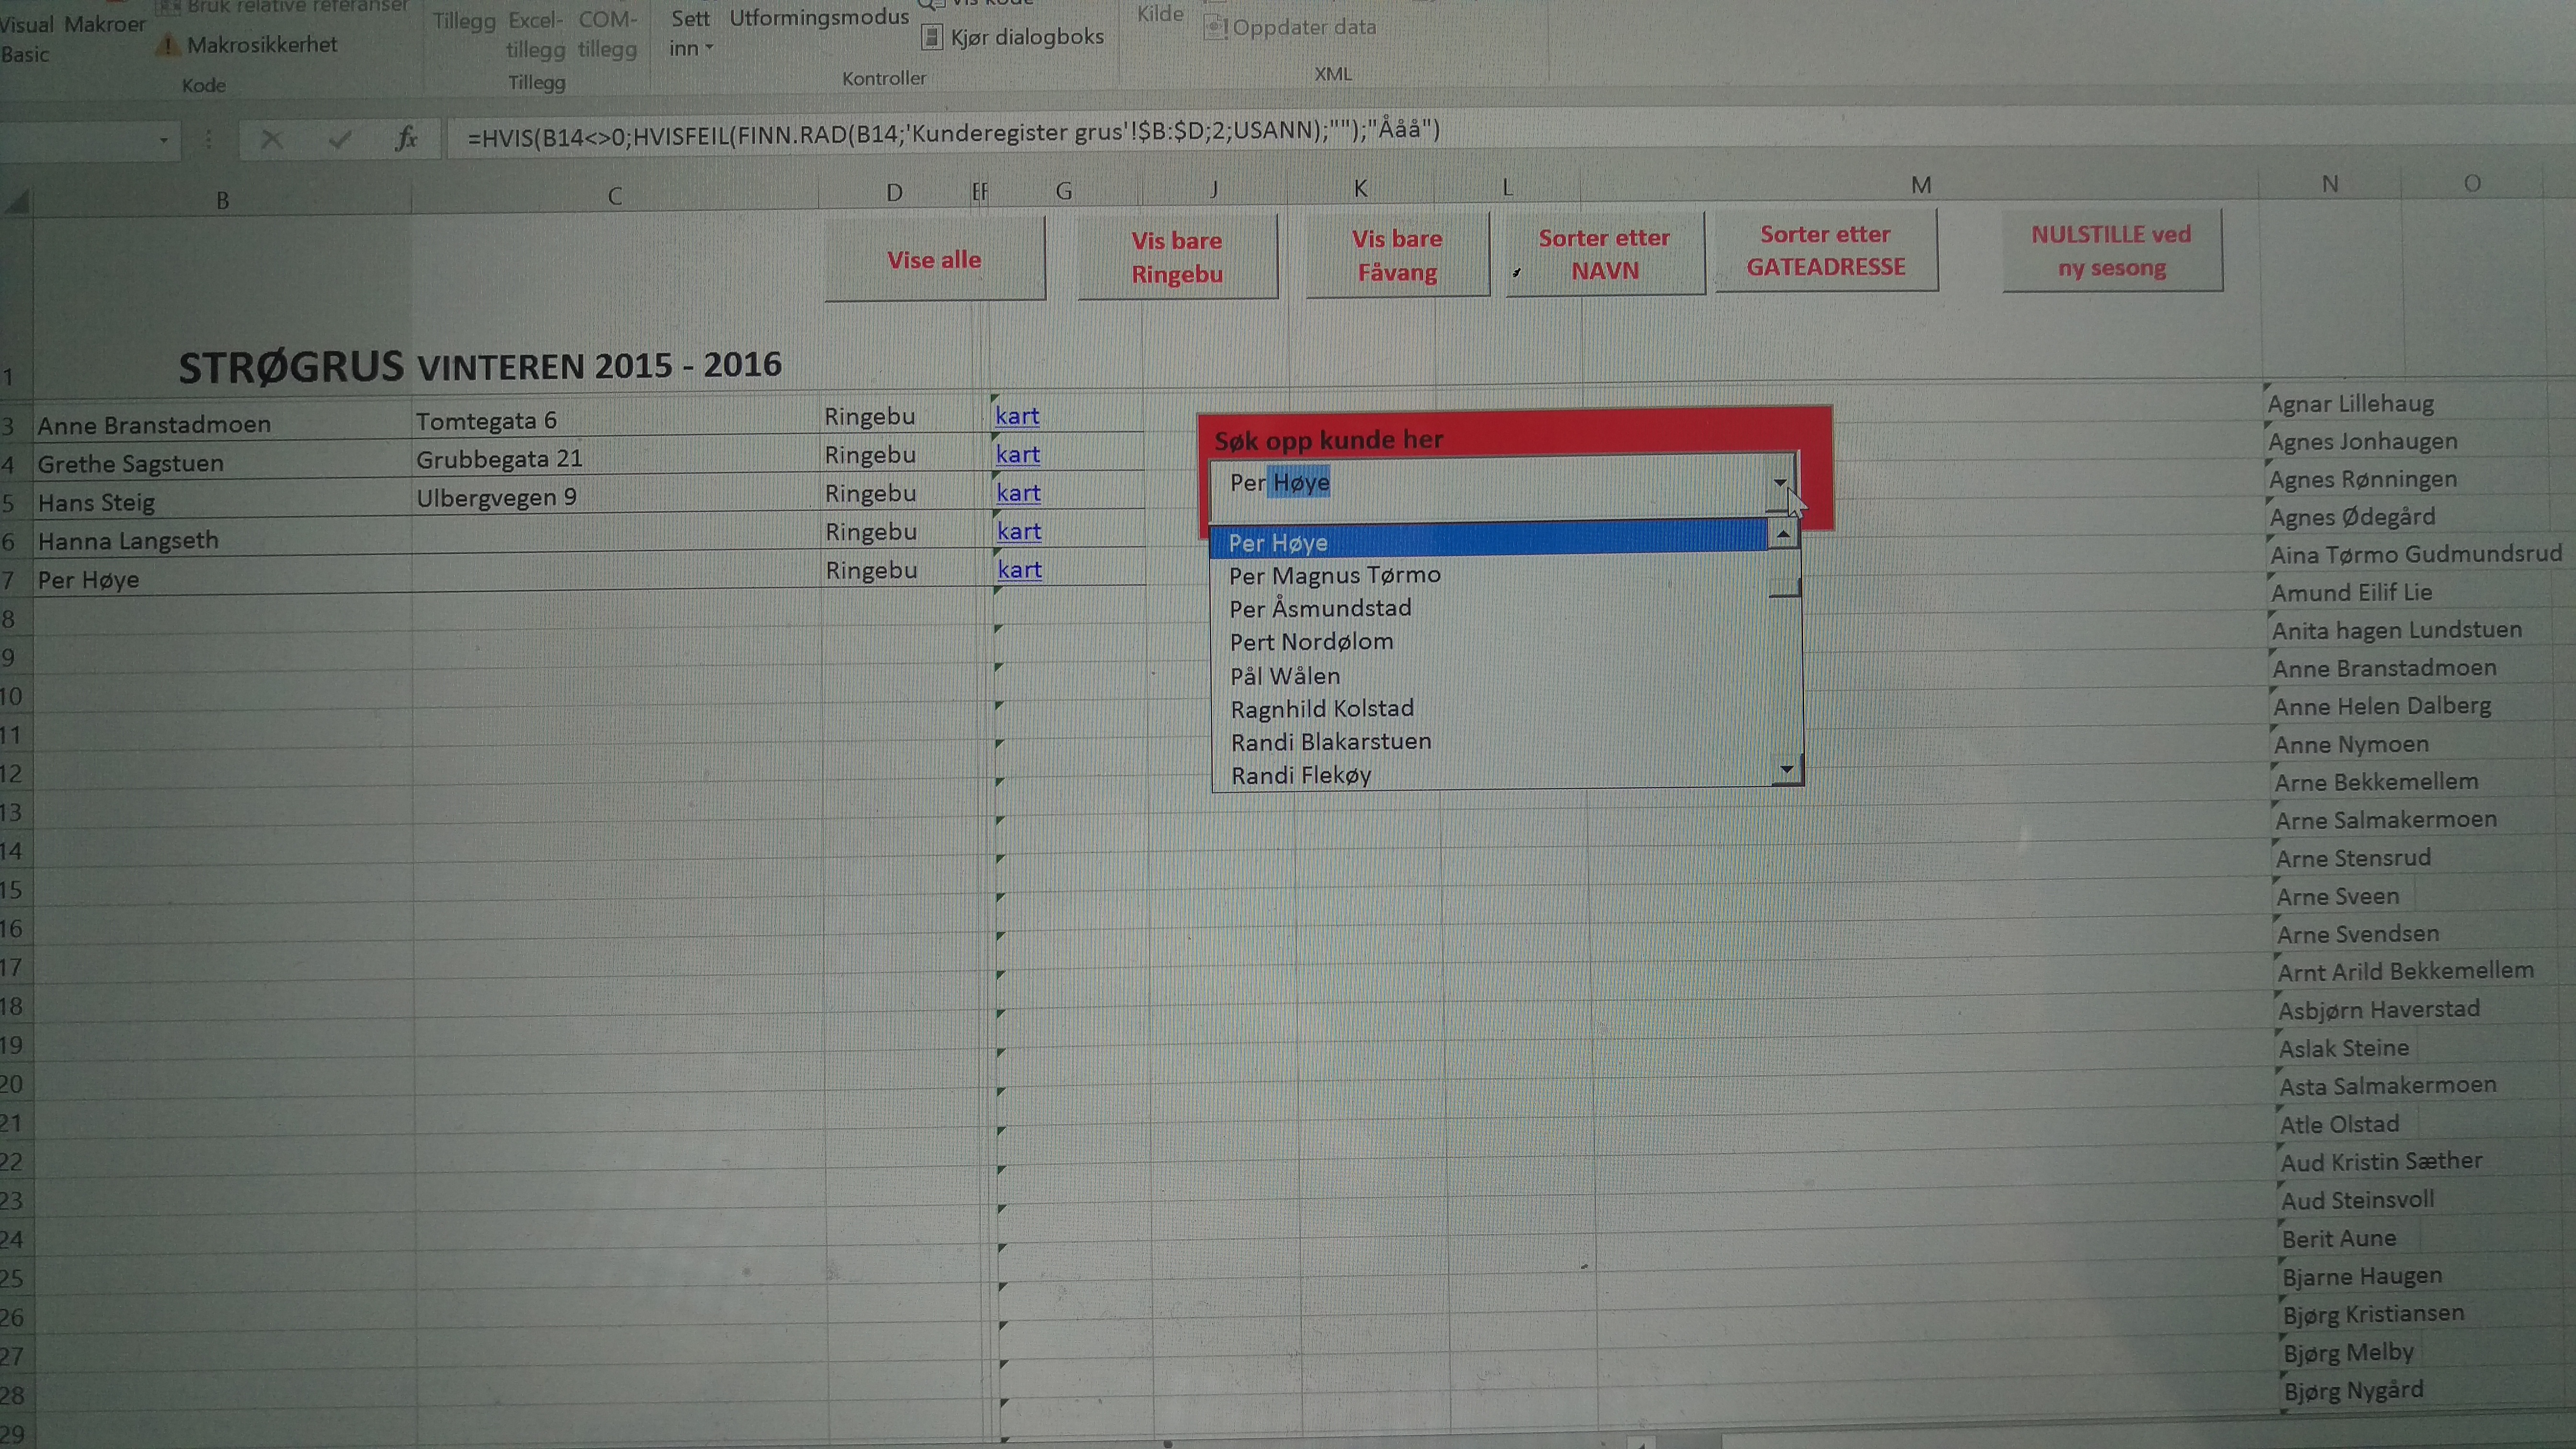Open kart link for Grethe Sagstuen

pyautogui.click(x=1018, y=455)
